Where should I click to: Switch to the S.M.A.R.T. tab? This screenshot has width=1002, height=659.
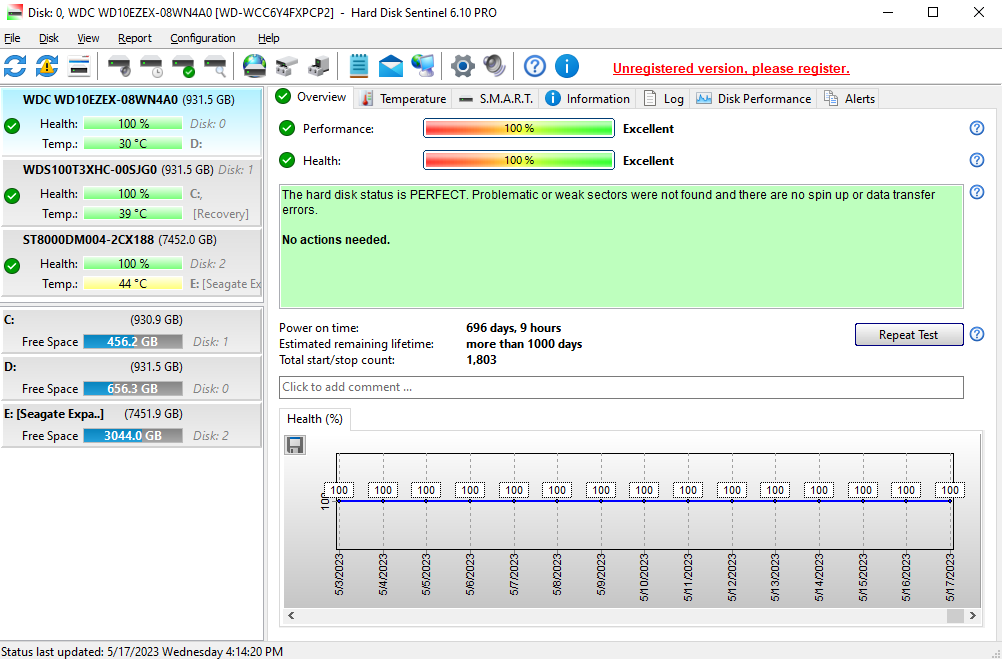coord(496,98)
